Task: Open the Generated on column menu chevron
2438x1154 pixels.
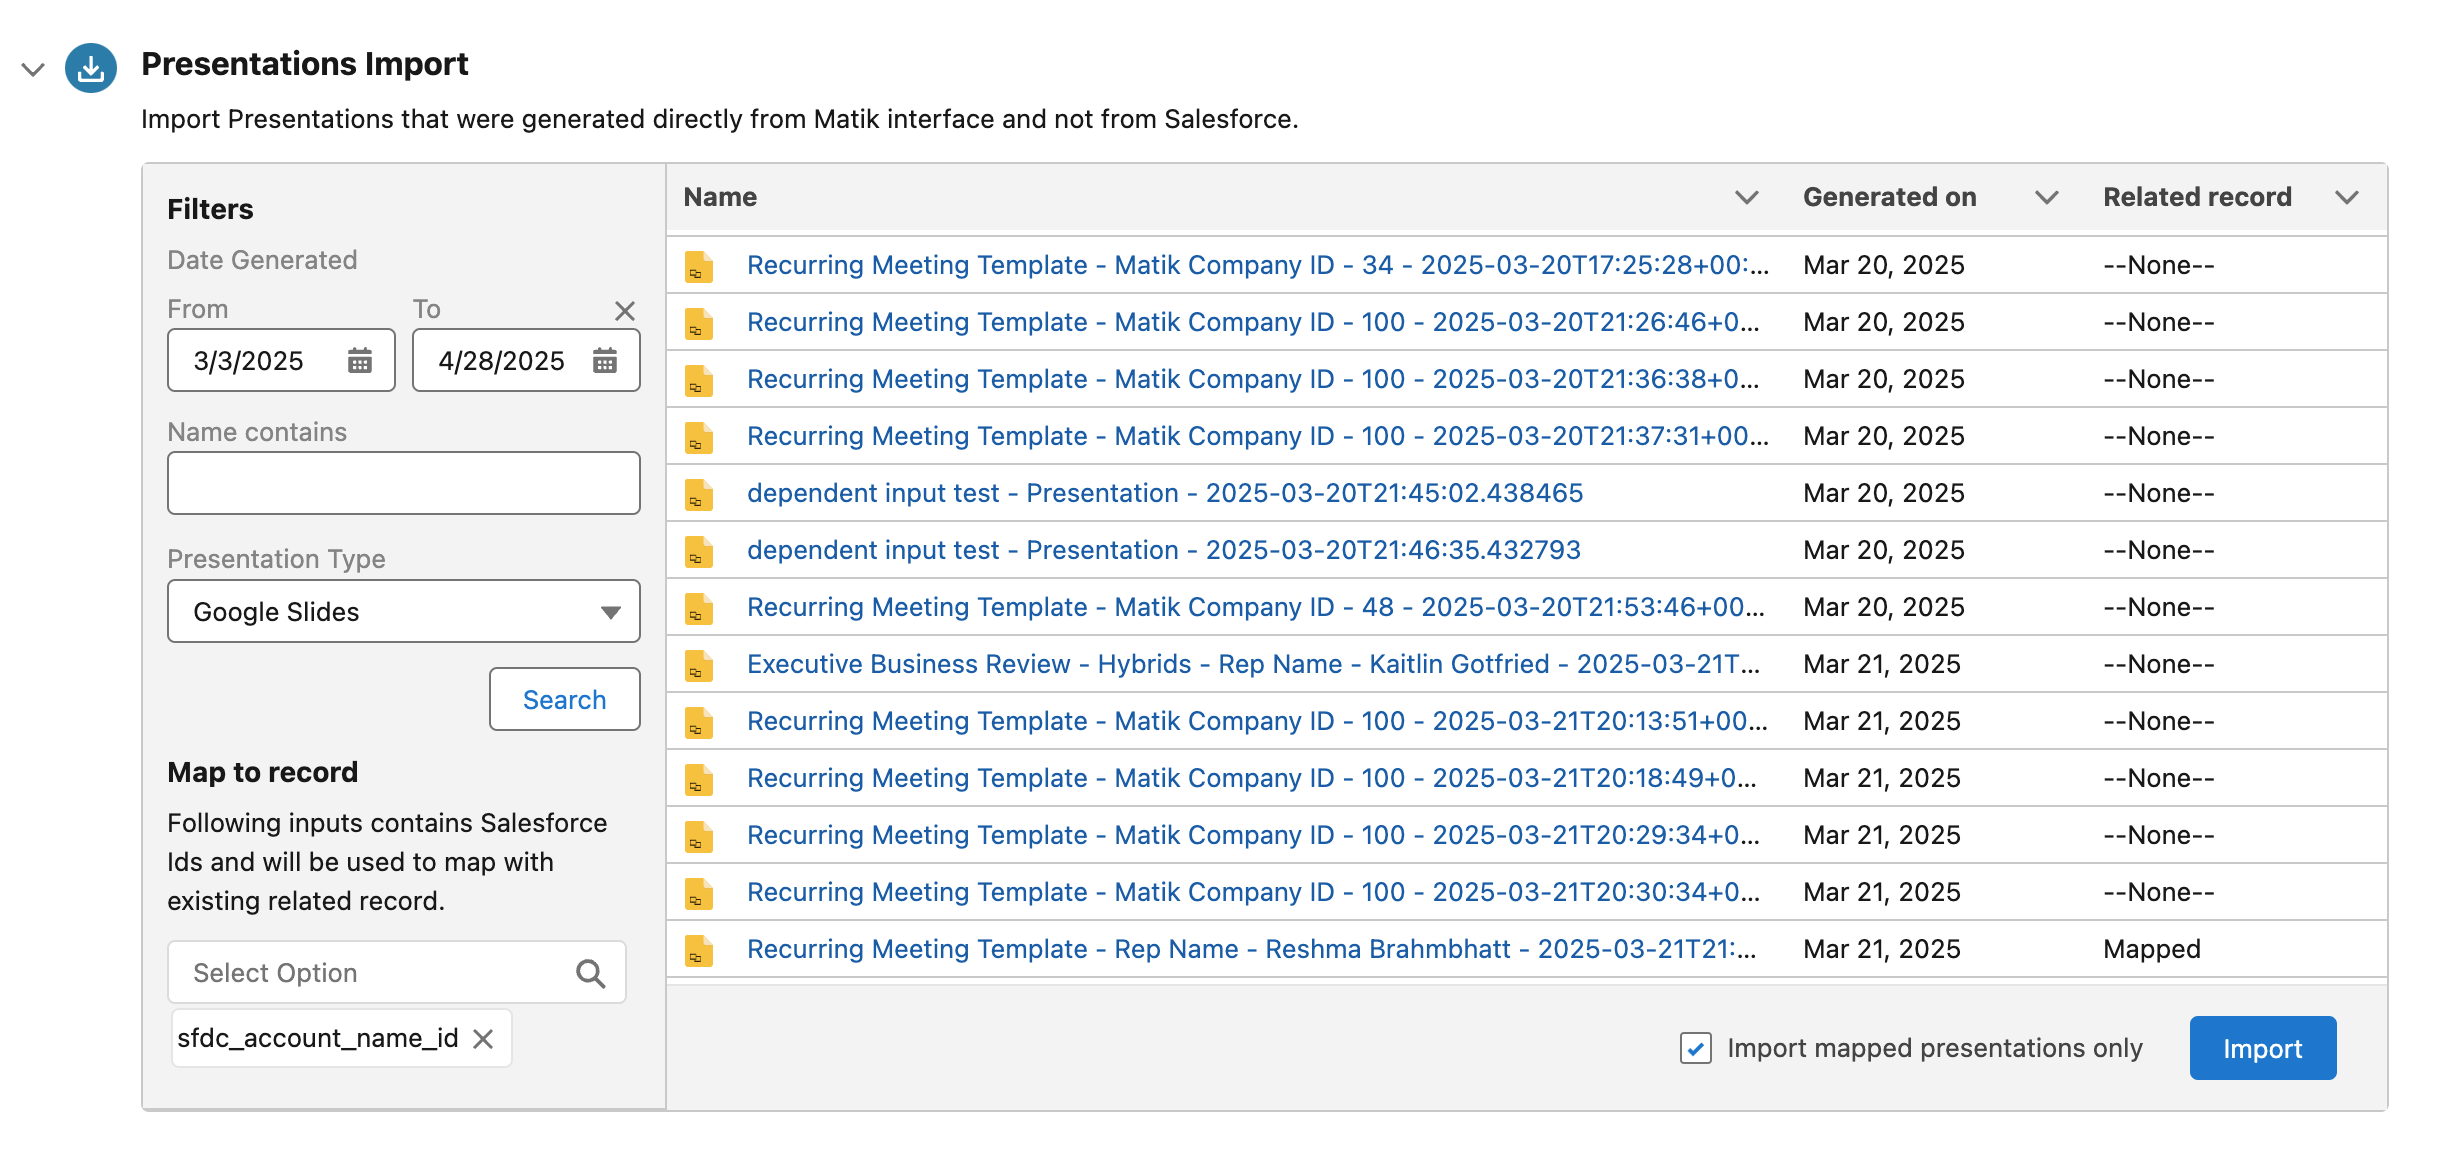Action: 2047,197
